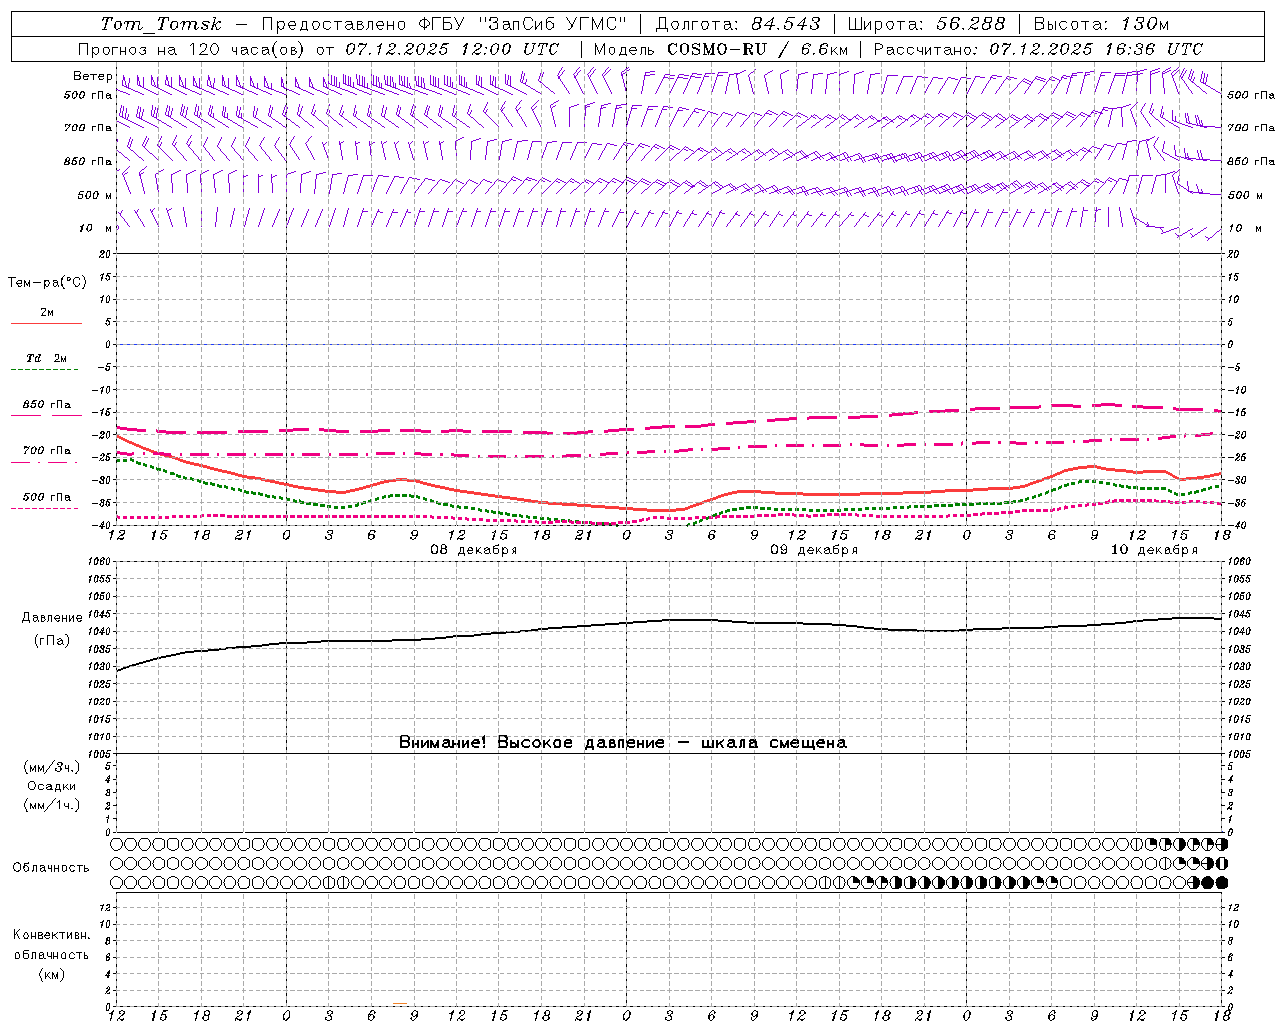1280x1024 pixels.
Task: Select the '700 гПа' temperature legend entry
Action: 47,450
